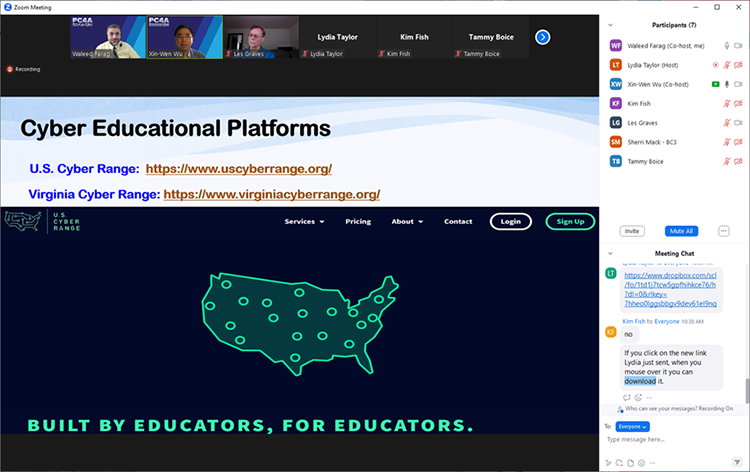Click the text formatting icon in chat toolbar
The image size is (750, 472).
pyautogui.click(x=608, y=463)
